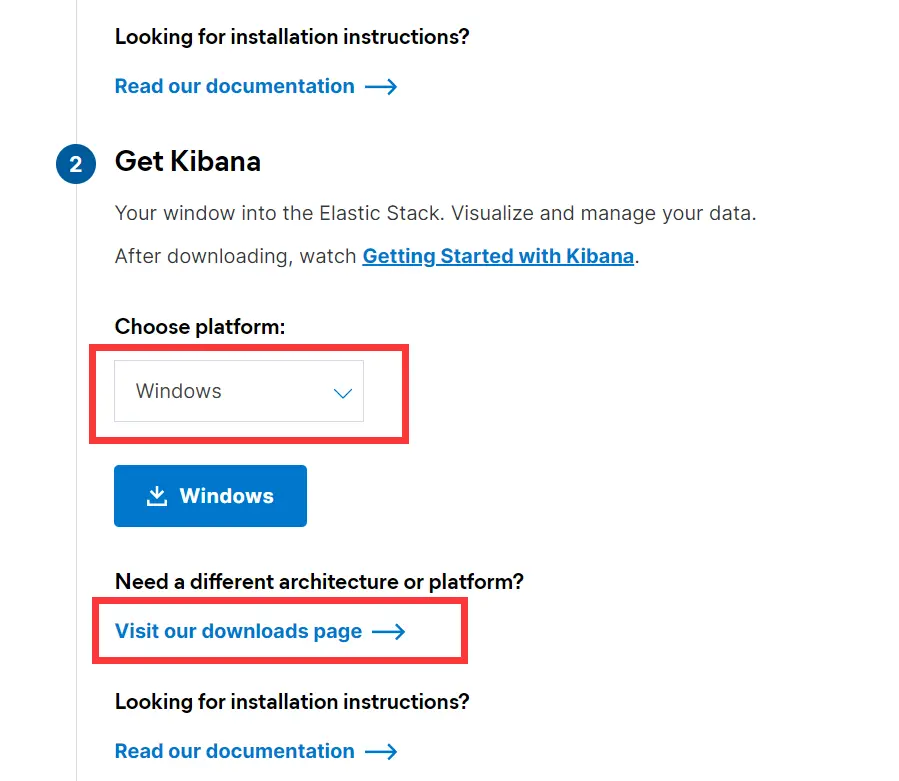The height and width of the screenshot is (781, 899).
Task: Click the Get Kibana heading
Action: point(188,161)
